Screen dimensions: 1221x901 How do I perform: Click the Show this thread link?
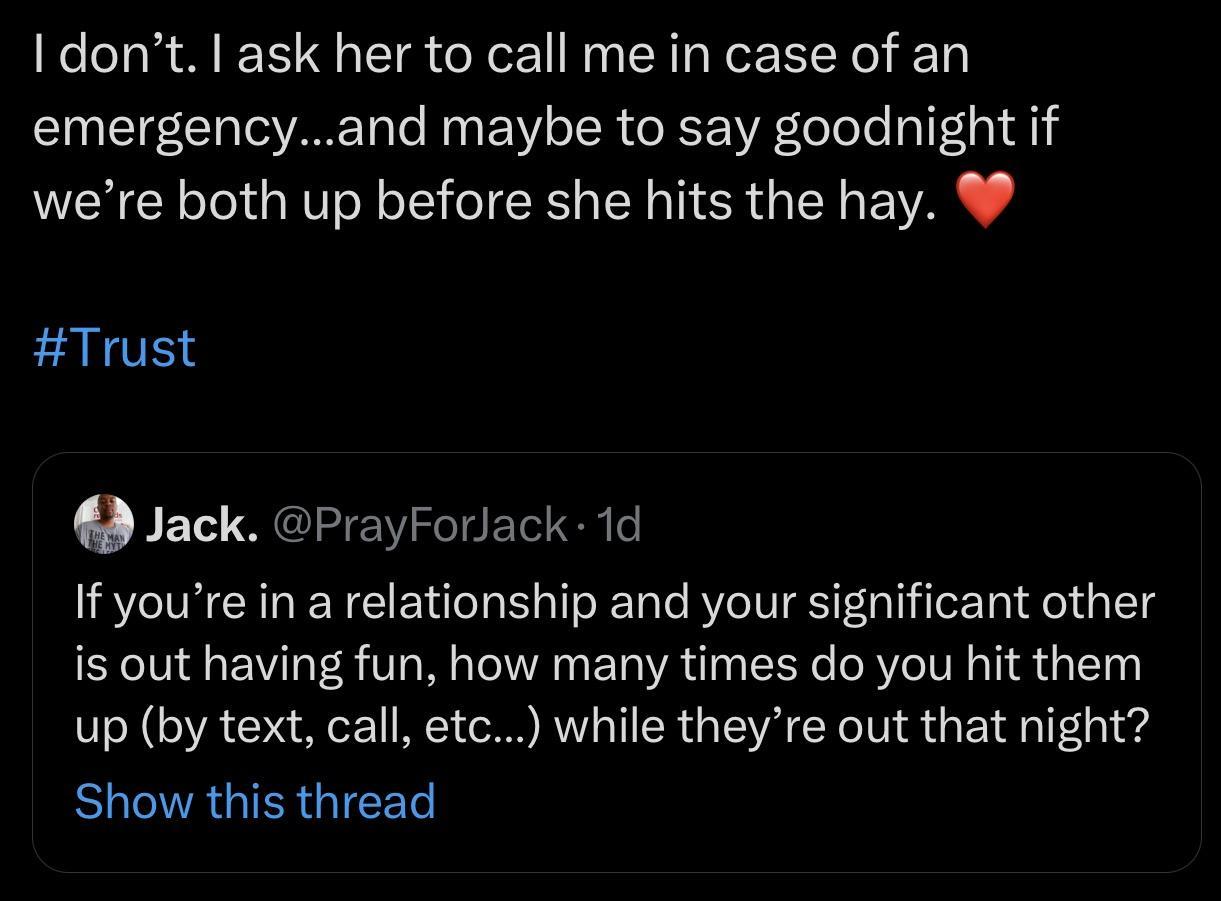[255, 800]
